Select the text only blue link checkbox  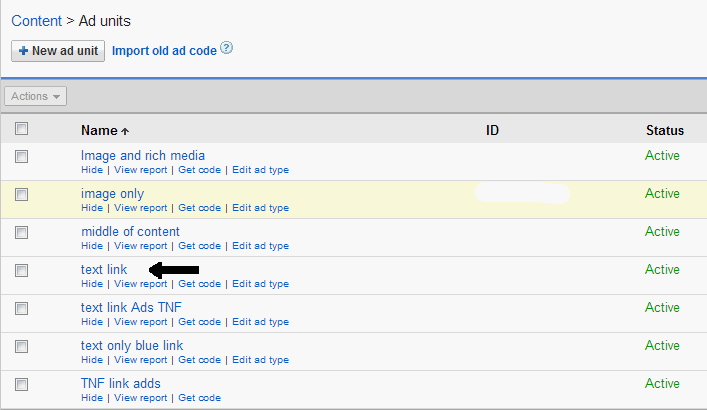click(21, 346)
